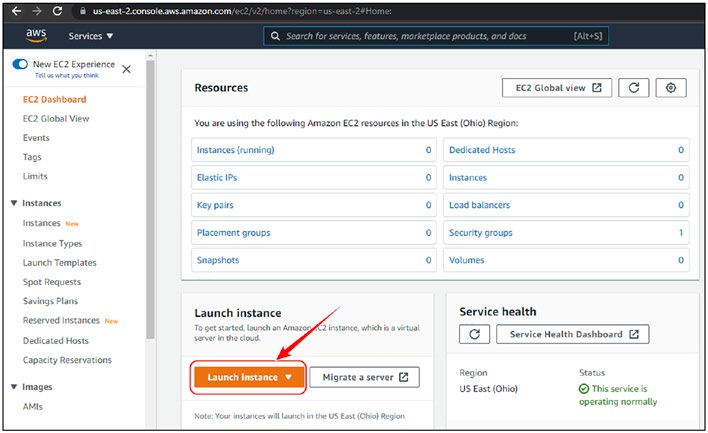The height and width of the screenshot is (433, 708).
Task: Click 'This service is operating normally' status
Action: (x=618, y=395)
